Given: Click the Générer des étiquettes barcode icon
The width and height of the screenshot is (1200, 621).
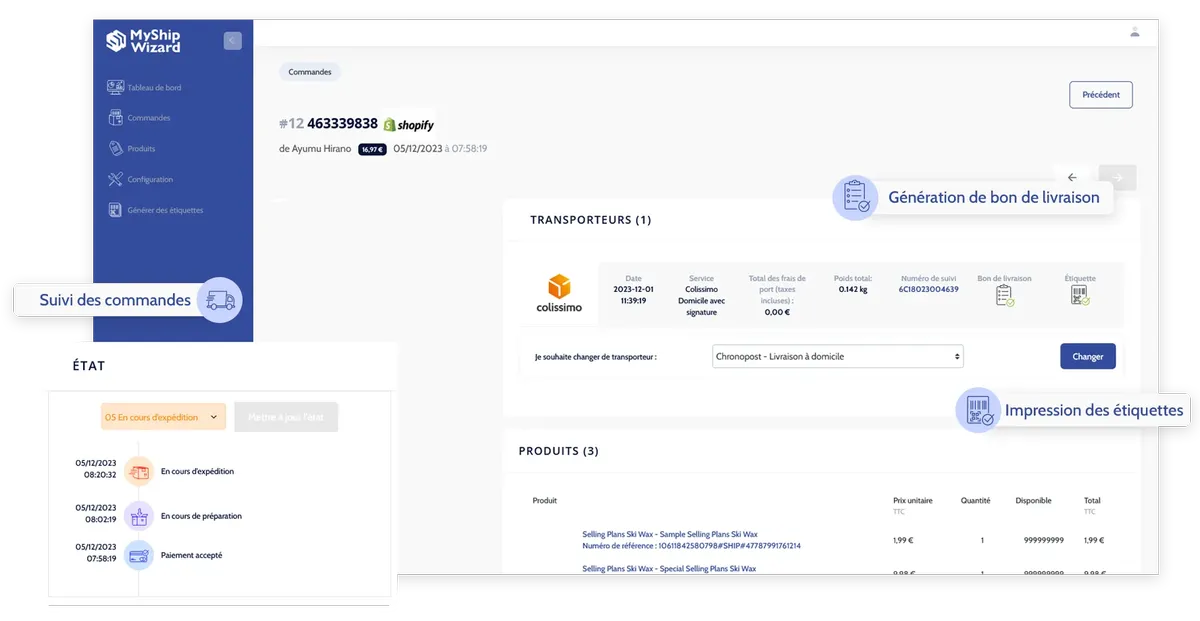Looking at the screenshot, I should pyautogui.click(x=115, y=211).
